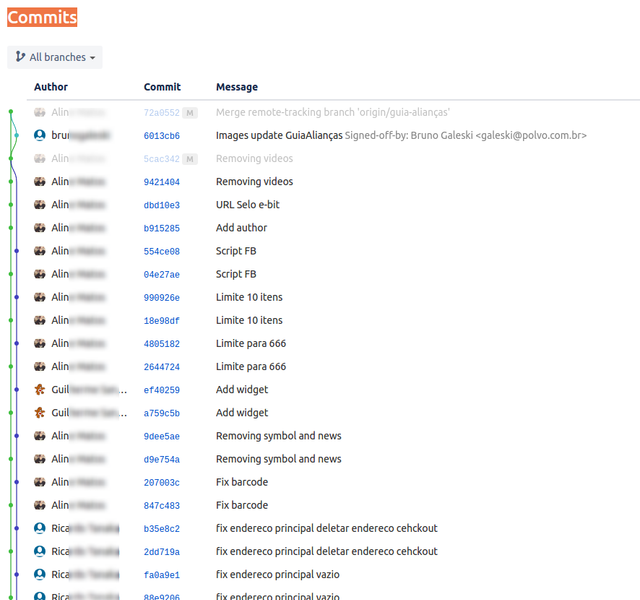Select message 'Images update GuiaAlianças'
This screenshot has height=600, width=640.
tap(279, 135)
